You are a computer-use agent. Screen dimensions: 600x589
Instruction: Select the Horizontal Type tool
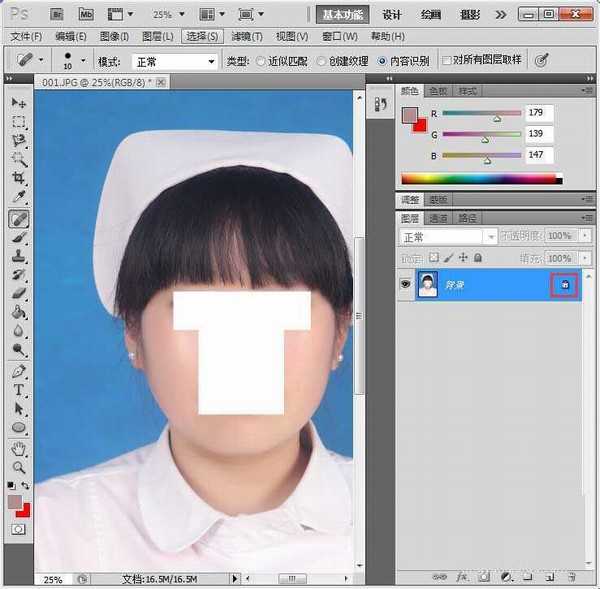(18, 390)
